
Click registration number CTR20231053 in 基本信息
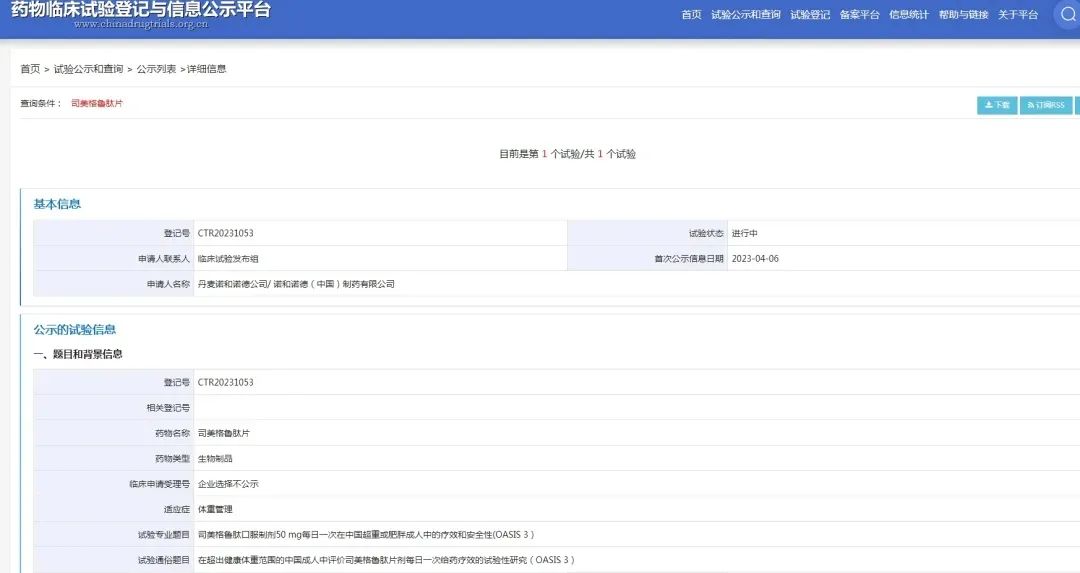point(226,233)
